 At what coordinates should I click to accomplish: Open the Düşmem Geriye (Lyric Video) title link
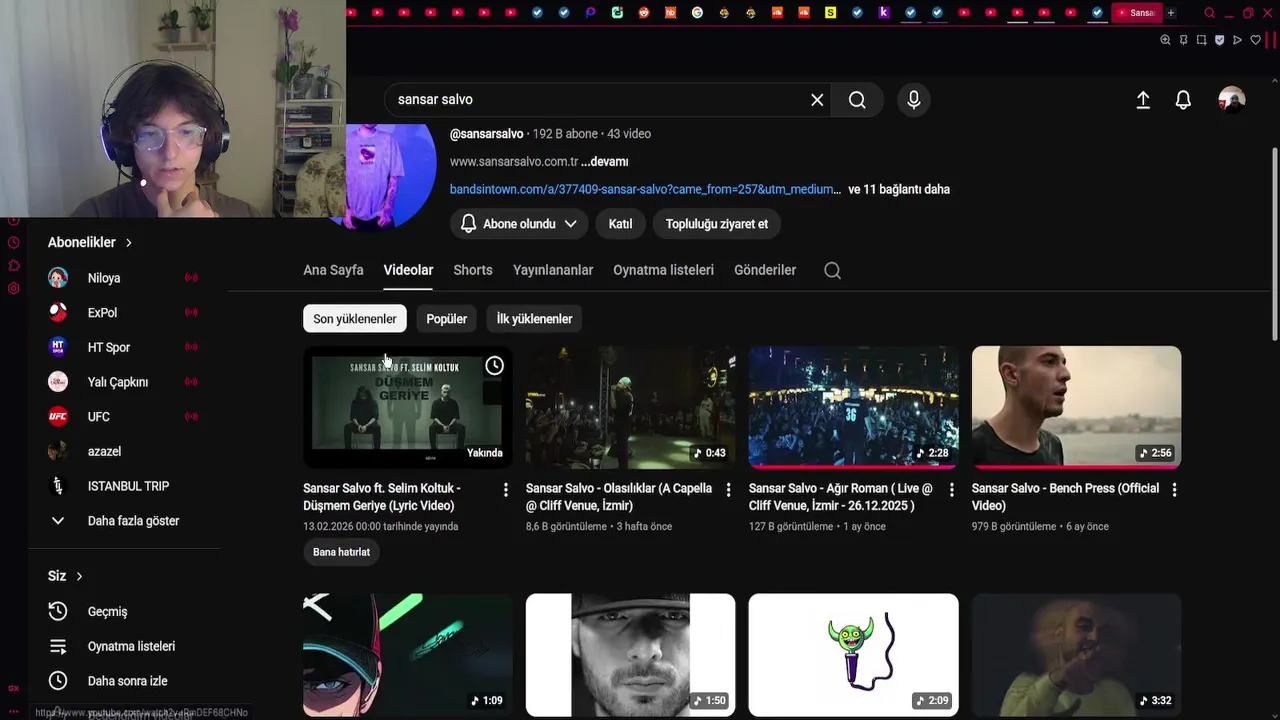[382, 497]
